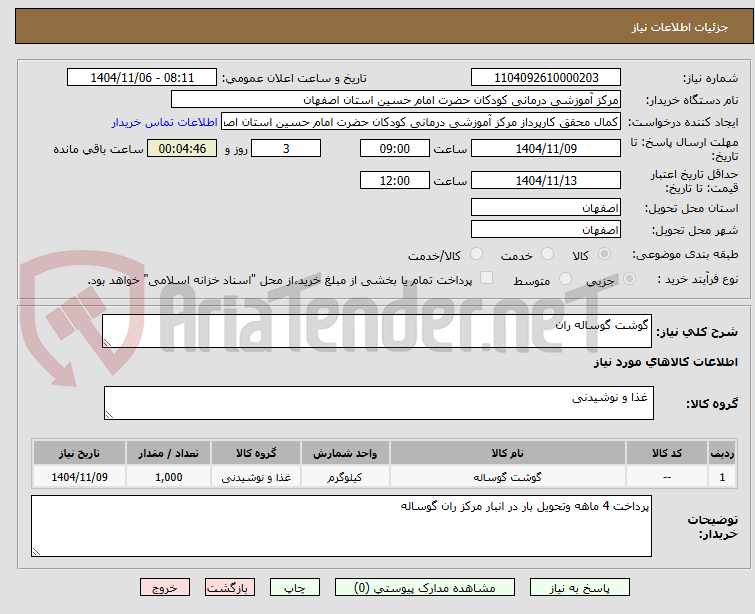This screenshot has width=755, height=614.
Task: Click the استان محل تحویل field
Action: [x=546, y=208]
